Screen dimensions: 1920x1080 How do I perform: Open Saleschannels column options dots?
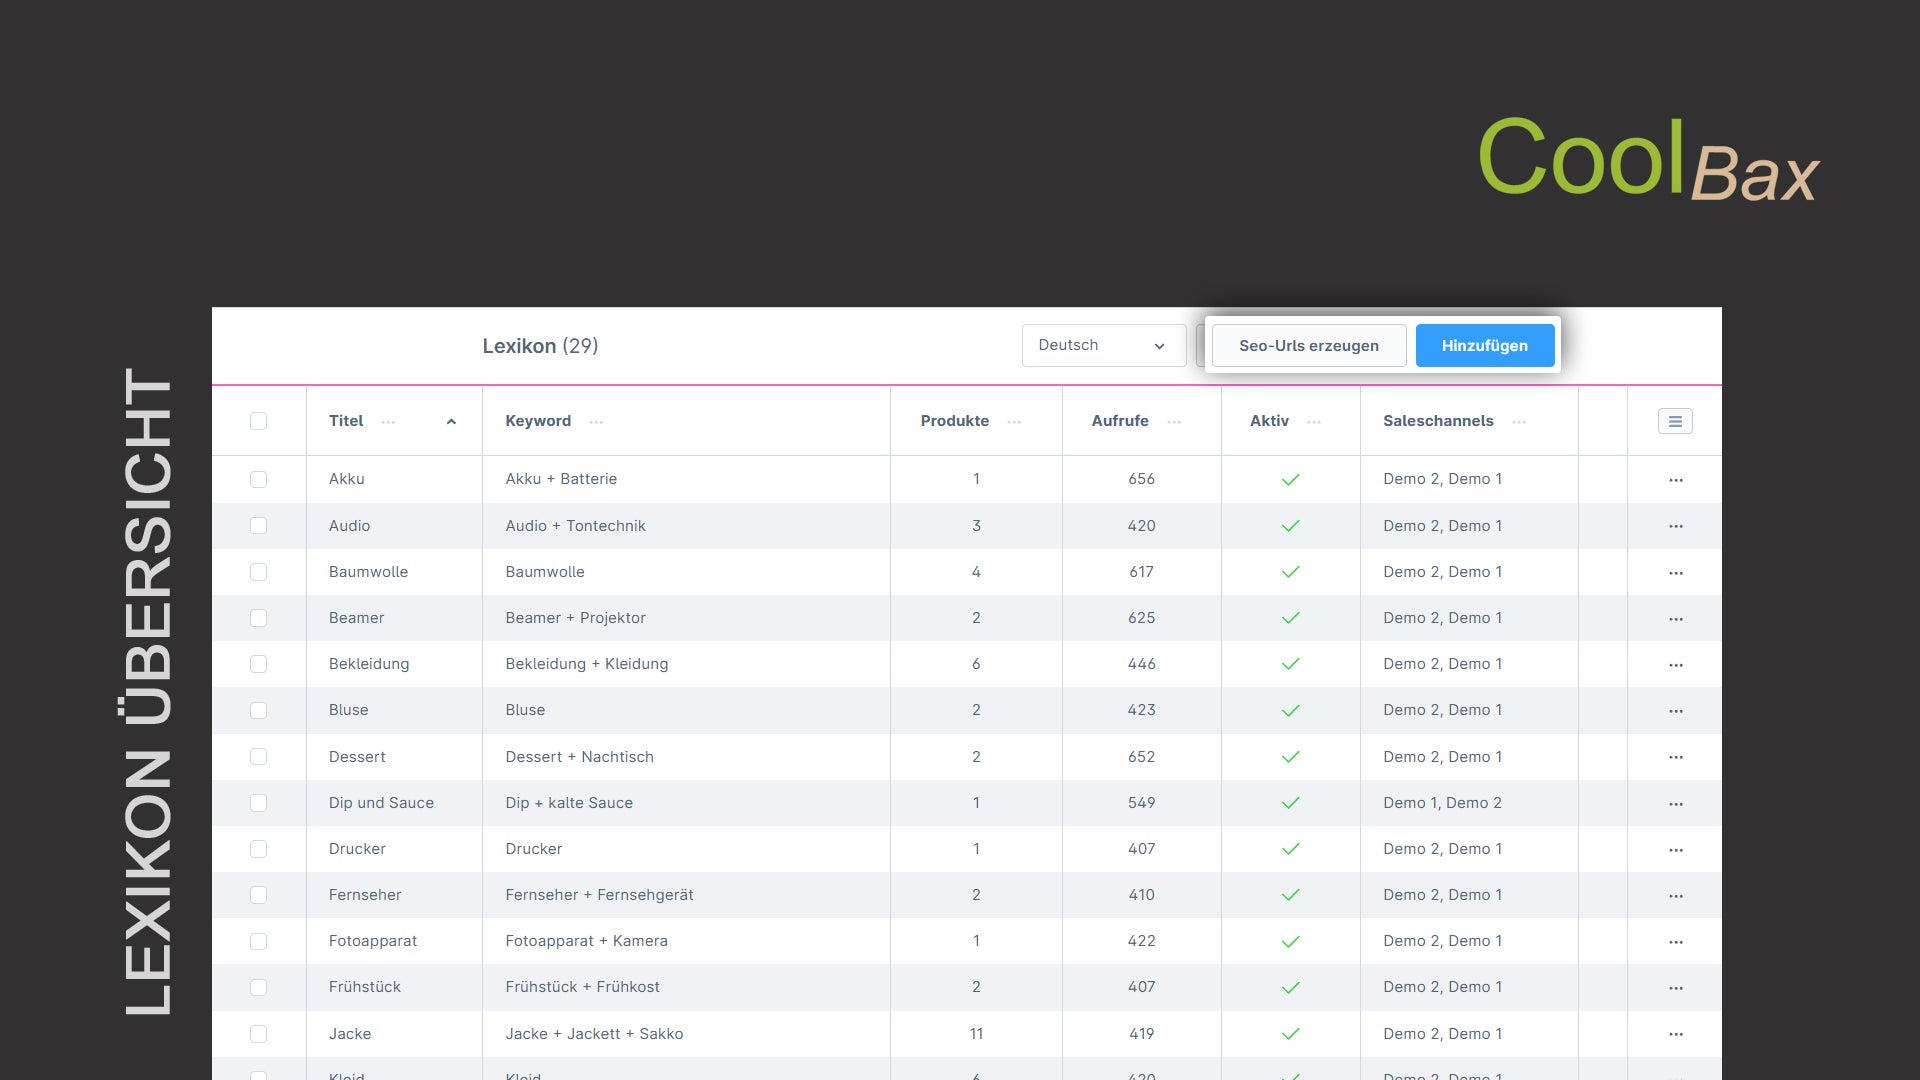[x=1519, y=422]
